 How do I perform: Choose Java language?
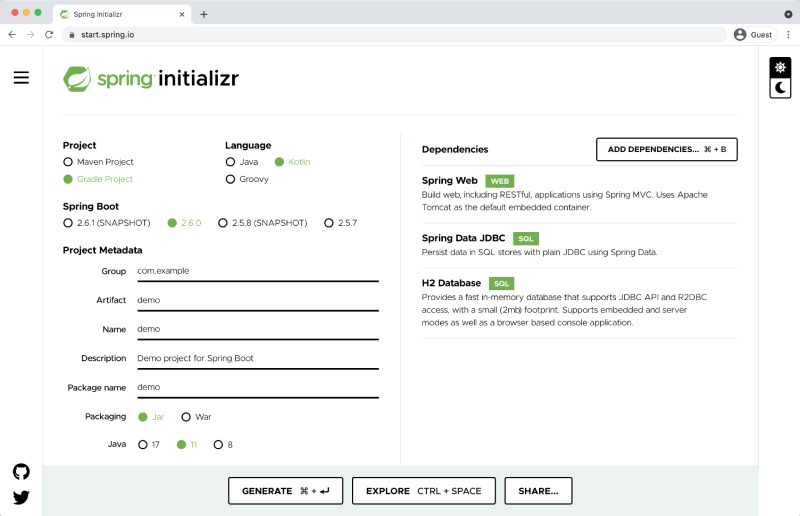point(242,162)
